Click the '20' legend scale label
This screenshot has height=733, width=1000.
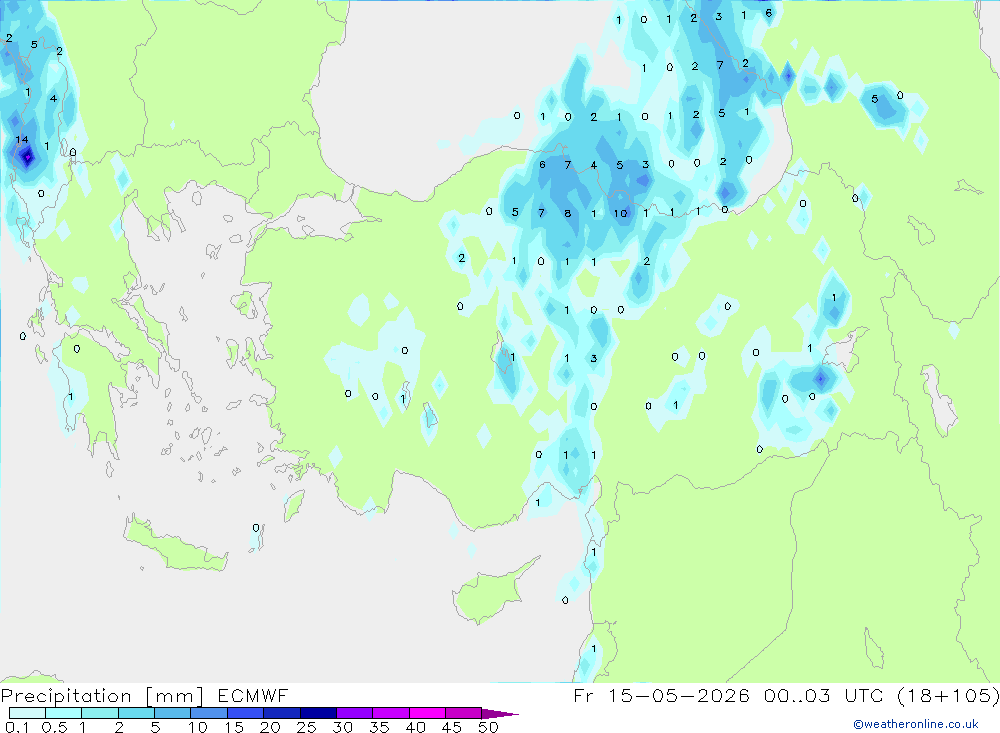270,727
